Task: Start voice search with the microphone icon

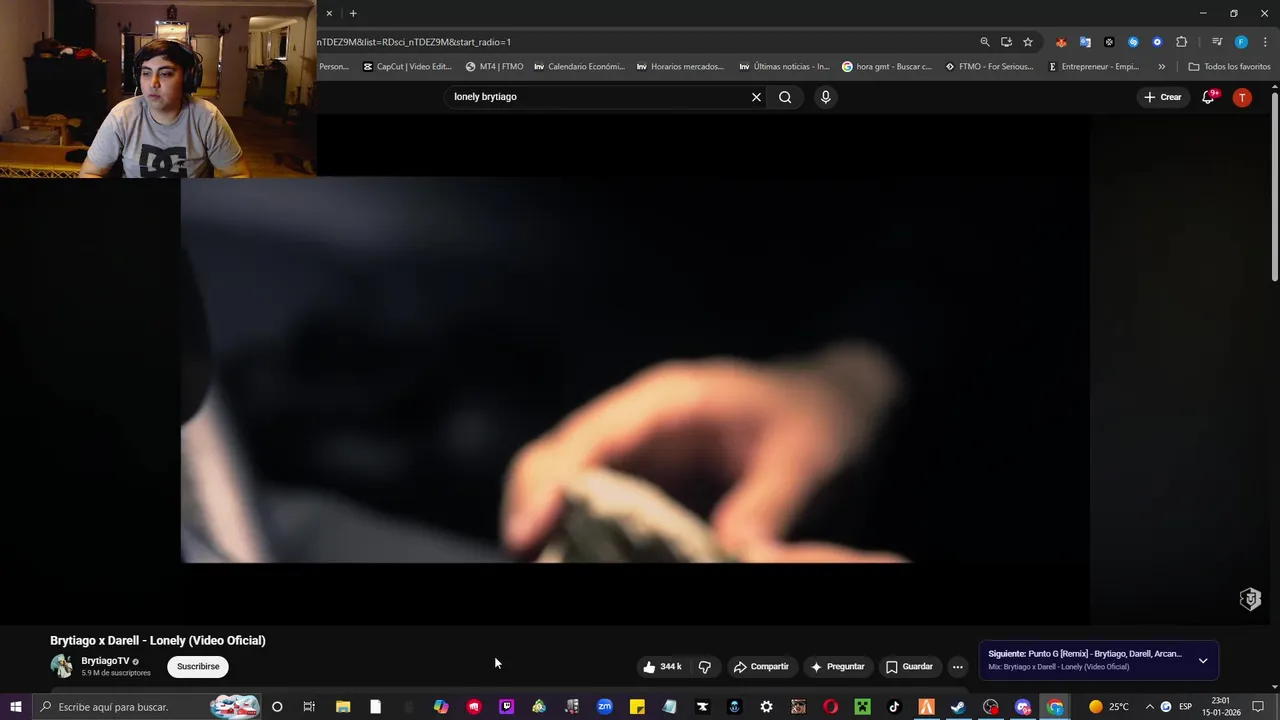Action: pyautogui.click(x=825, y=97)
